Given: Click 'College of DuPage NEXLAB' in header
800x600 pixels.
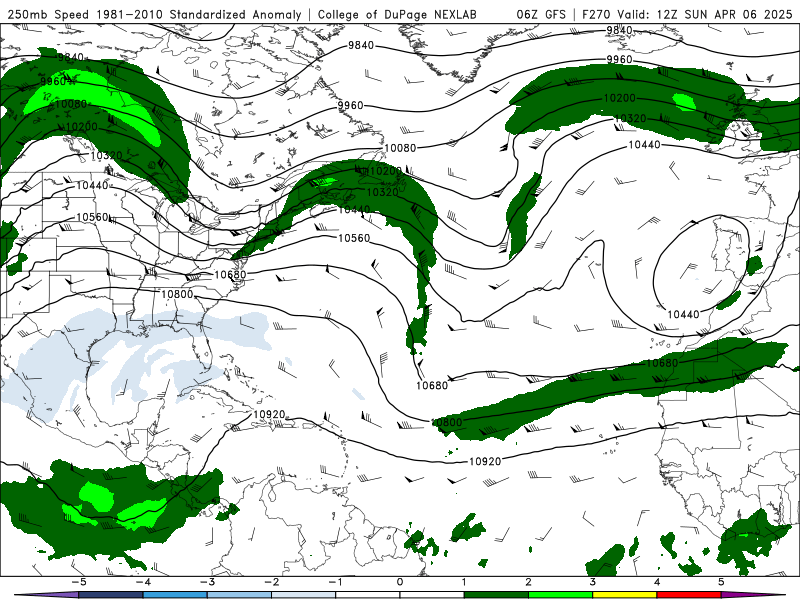Looking at the screenshot, I should (x=397, y=14).
